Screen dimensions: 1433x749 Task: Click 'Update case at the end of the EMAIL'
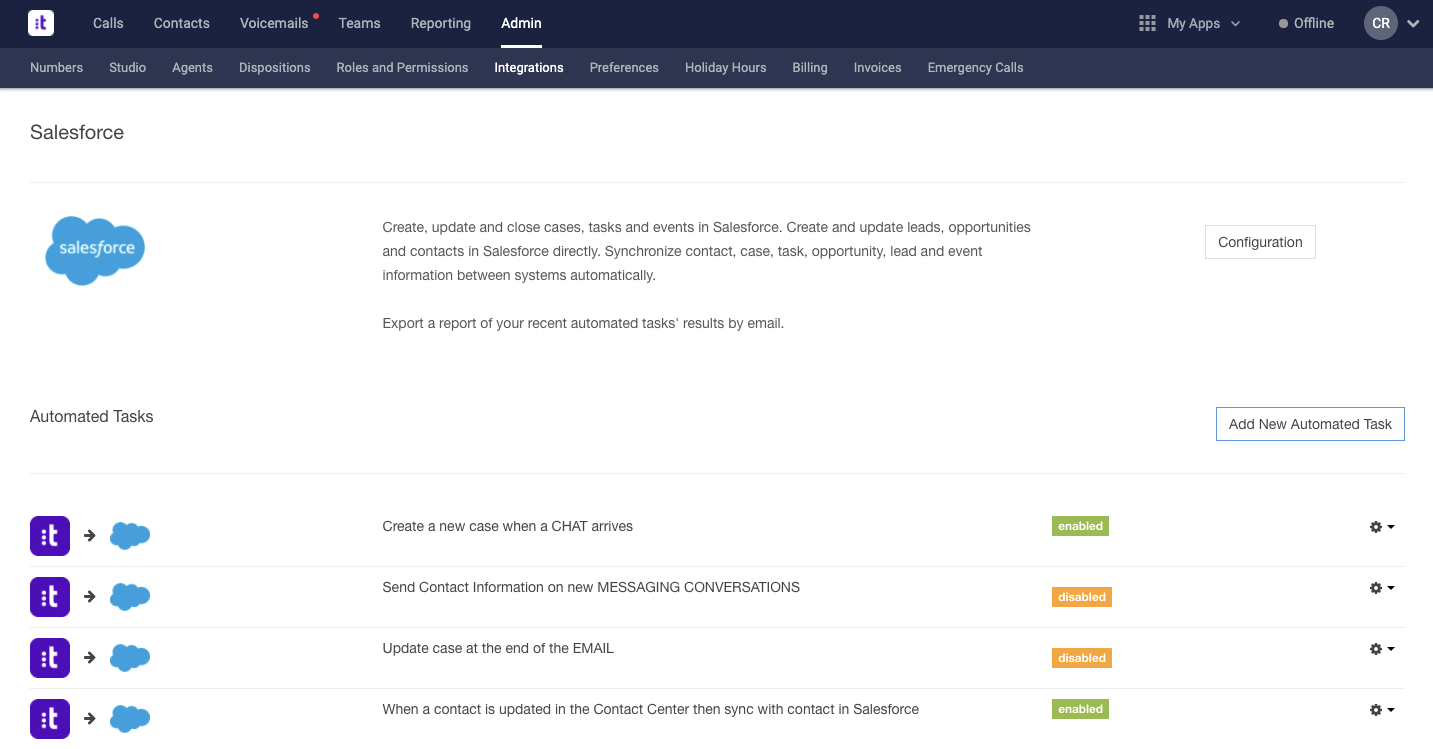tap(498, 648)
